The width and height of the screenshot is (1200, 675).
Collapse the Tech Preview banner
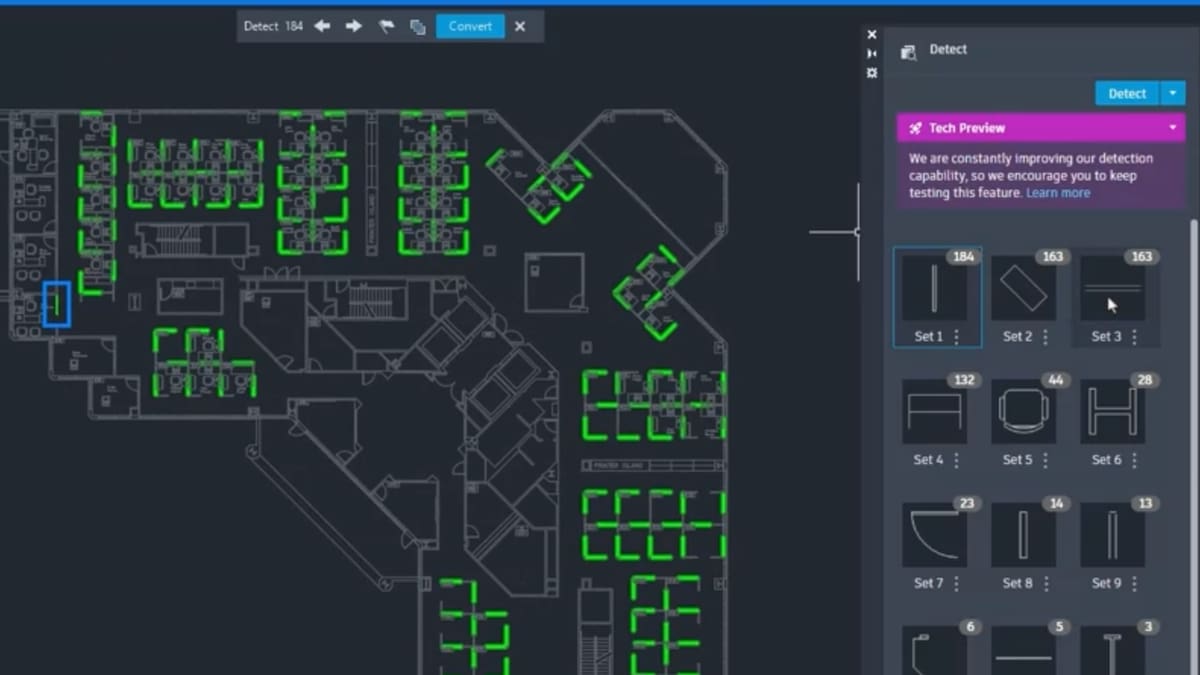coord(1173,128)
